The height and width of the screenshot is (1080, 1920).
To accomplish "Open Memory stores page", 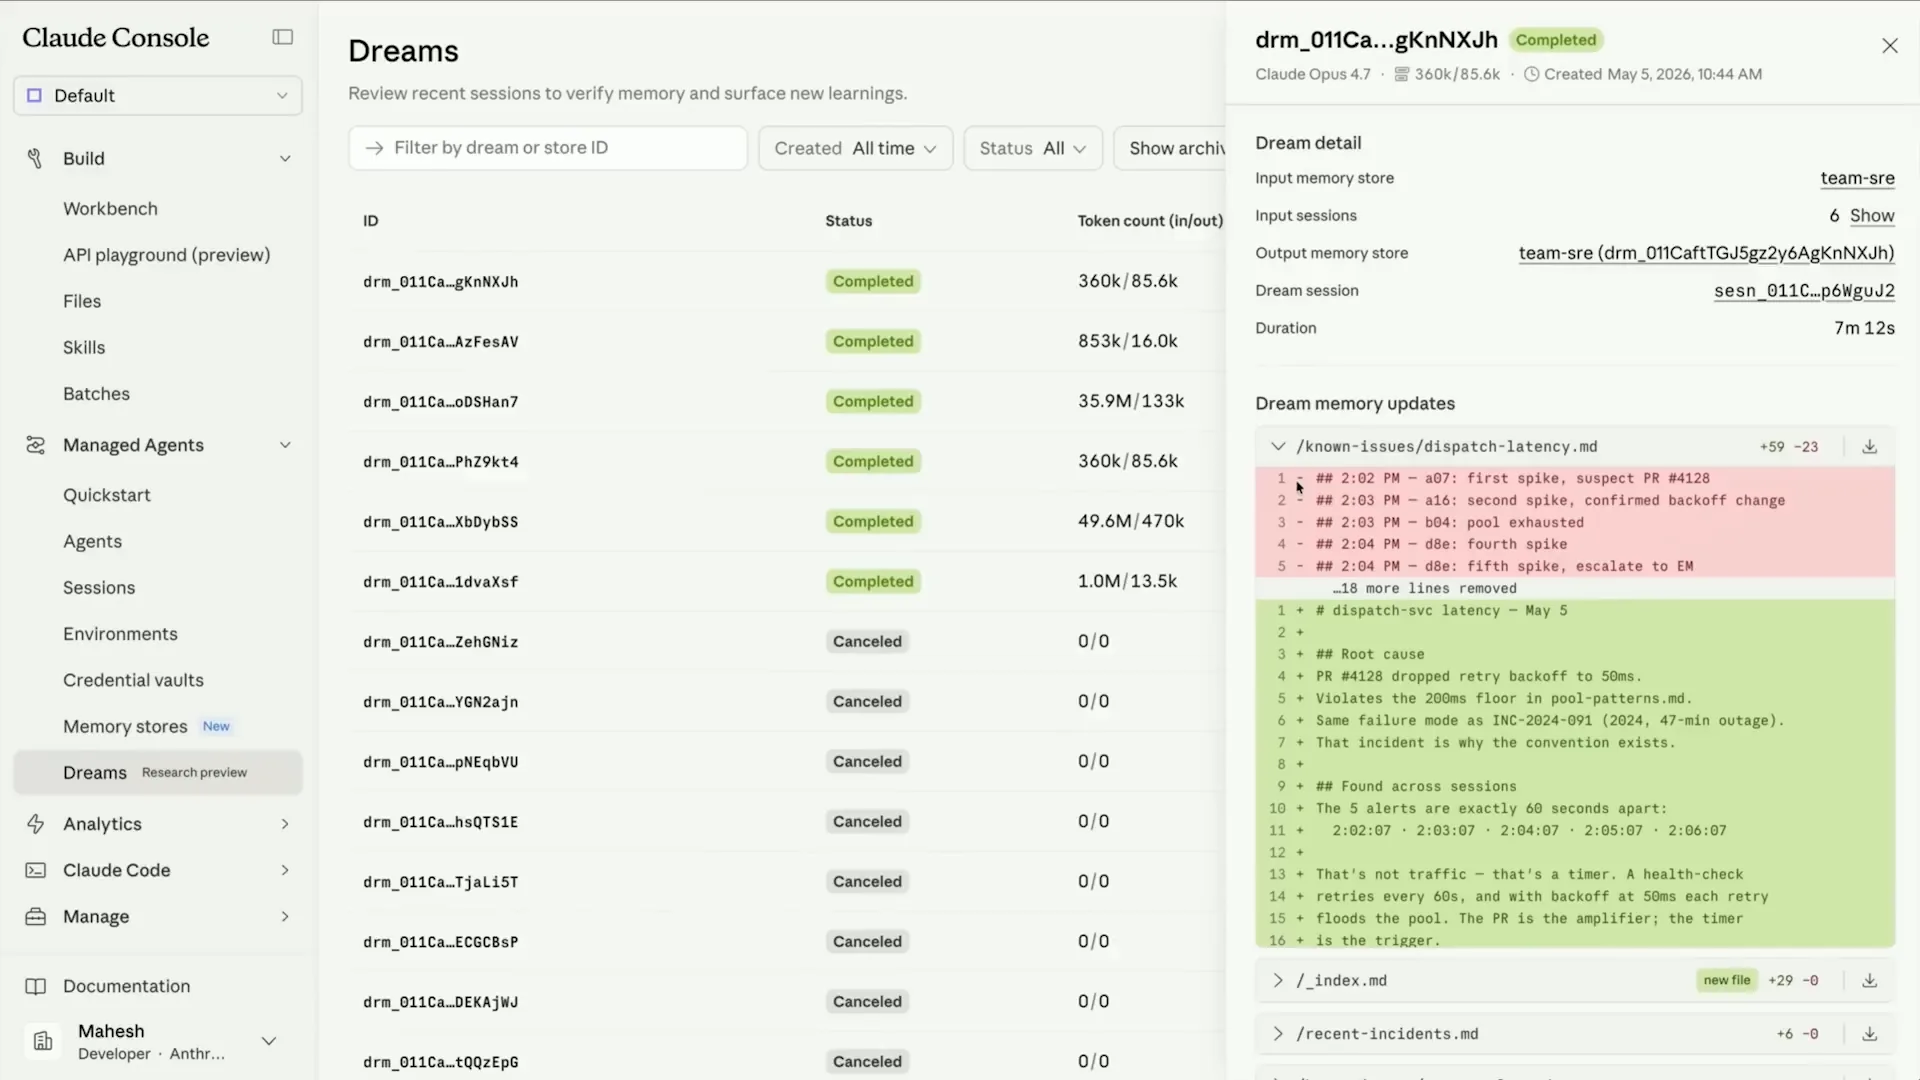I will pos(125,726).
